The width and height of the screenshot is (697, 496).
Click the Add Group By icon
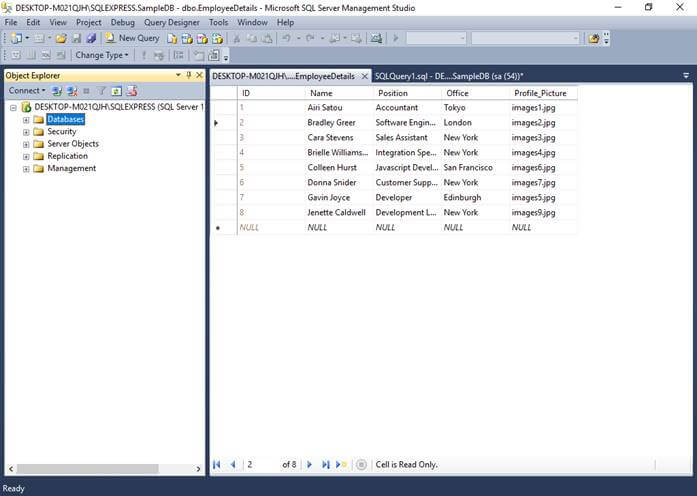click(179, 55)
